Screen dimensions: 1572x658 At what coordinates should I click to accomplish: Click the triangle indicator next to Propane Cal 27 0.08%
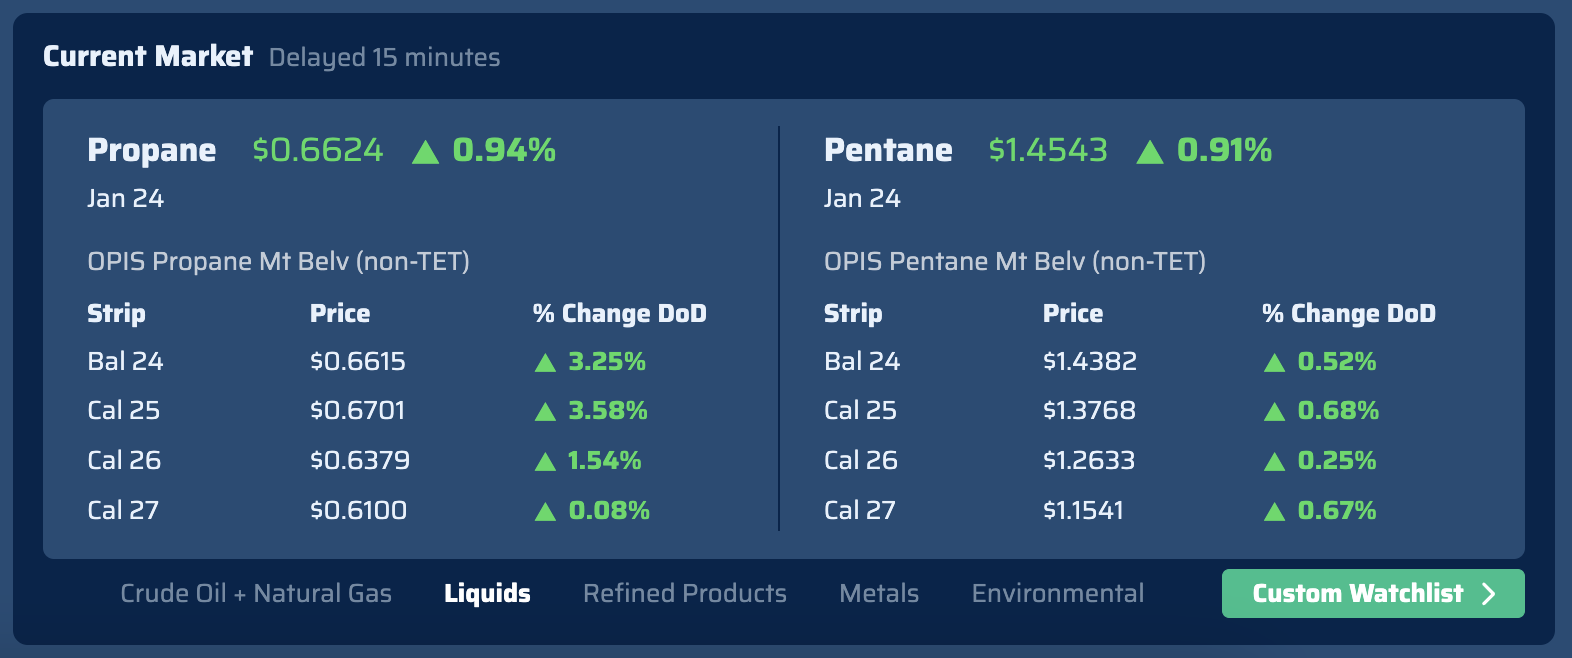point(545,511)
